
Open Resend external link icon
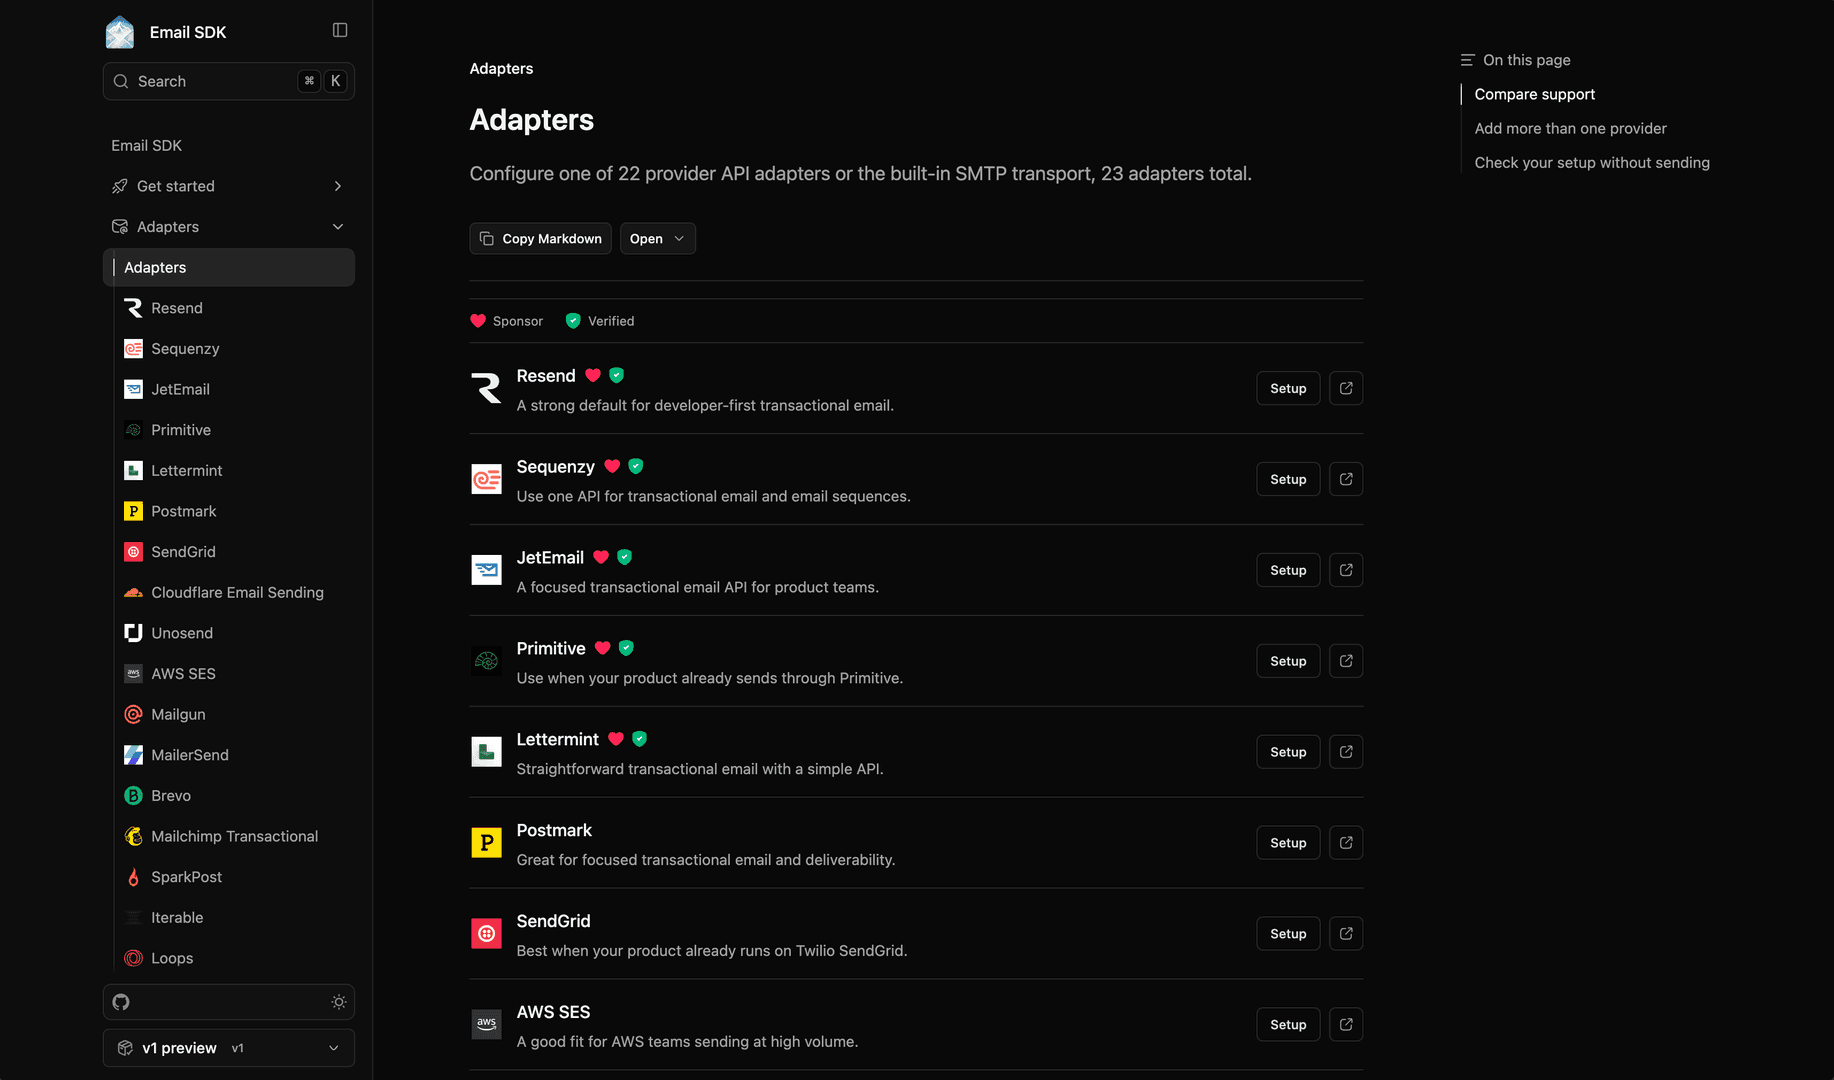1346,388
